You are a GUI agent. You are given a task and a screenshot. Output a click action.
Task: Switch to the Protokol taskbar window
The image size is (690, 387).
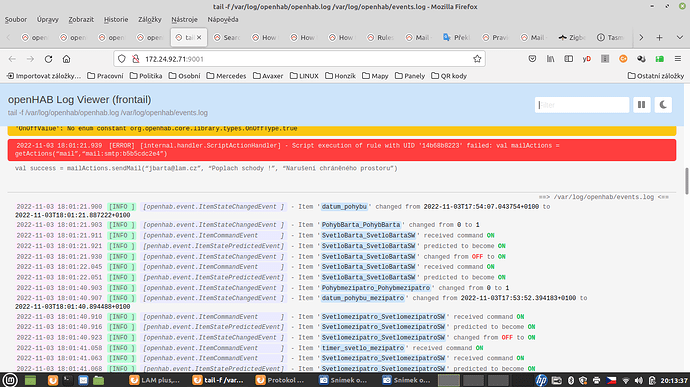pos(280,380)
